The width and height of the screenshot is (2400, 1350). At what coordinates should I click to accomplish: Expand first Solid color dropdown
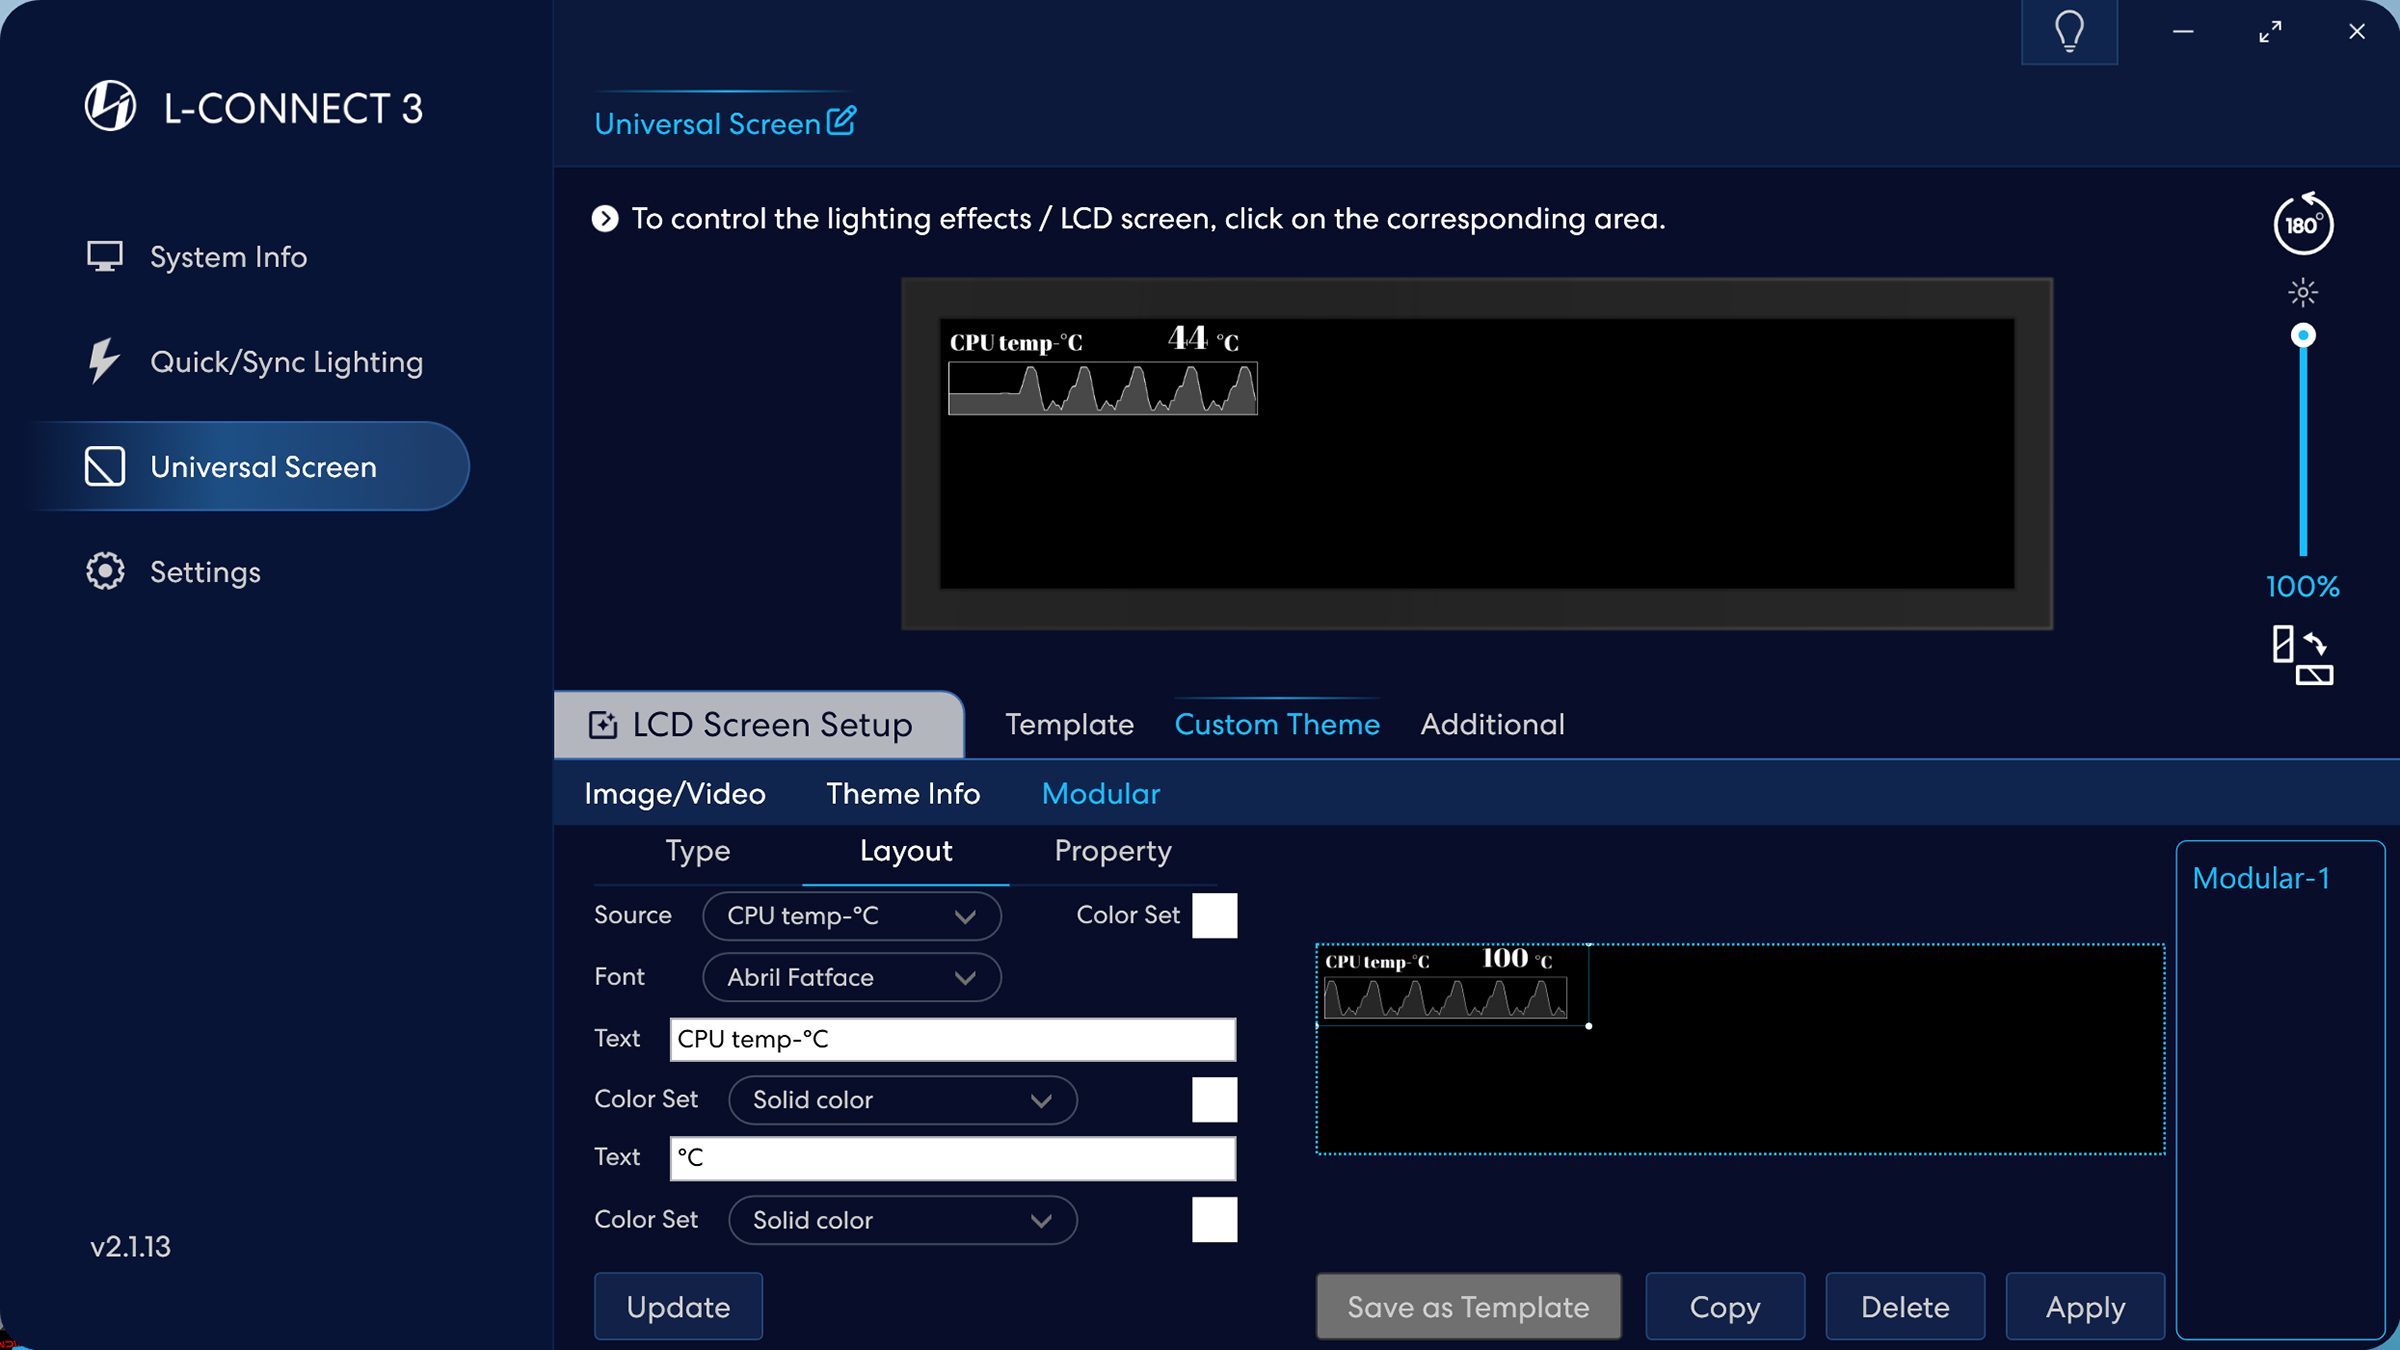(x=902, y=1100)
